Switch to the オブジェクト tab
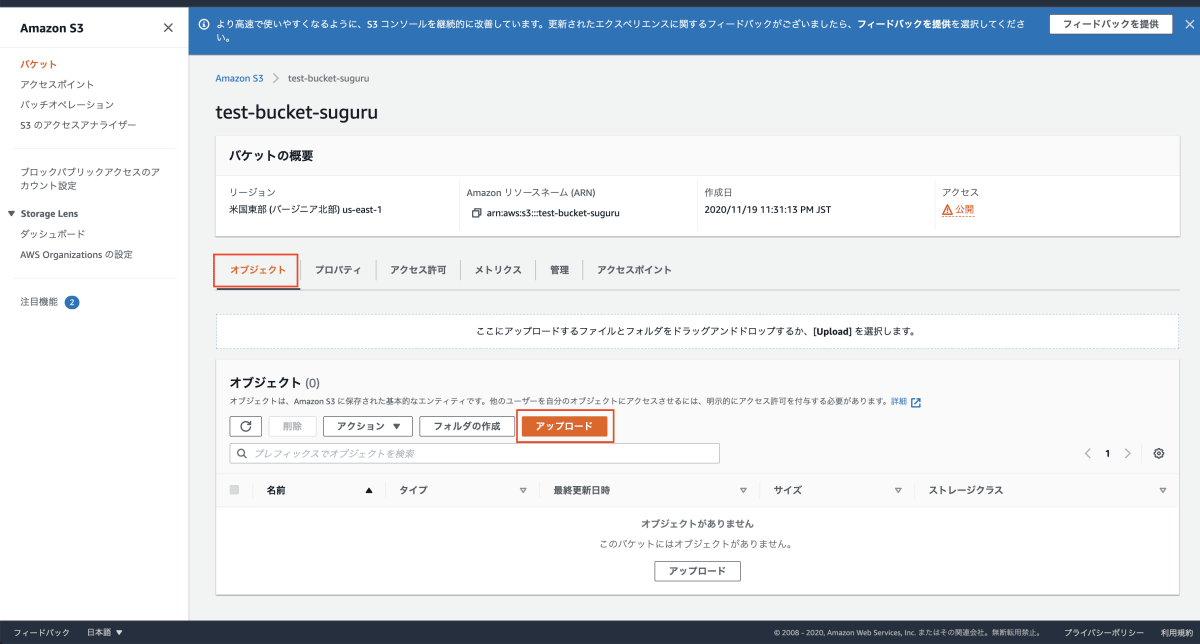Screen dimensions: 1200x644 point(258,270)
